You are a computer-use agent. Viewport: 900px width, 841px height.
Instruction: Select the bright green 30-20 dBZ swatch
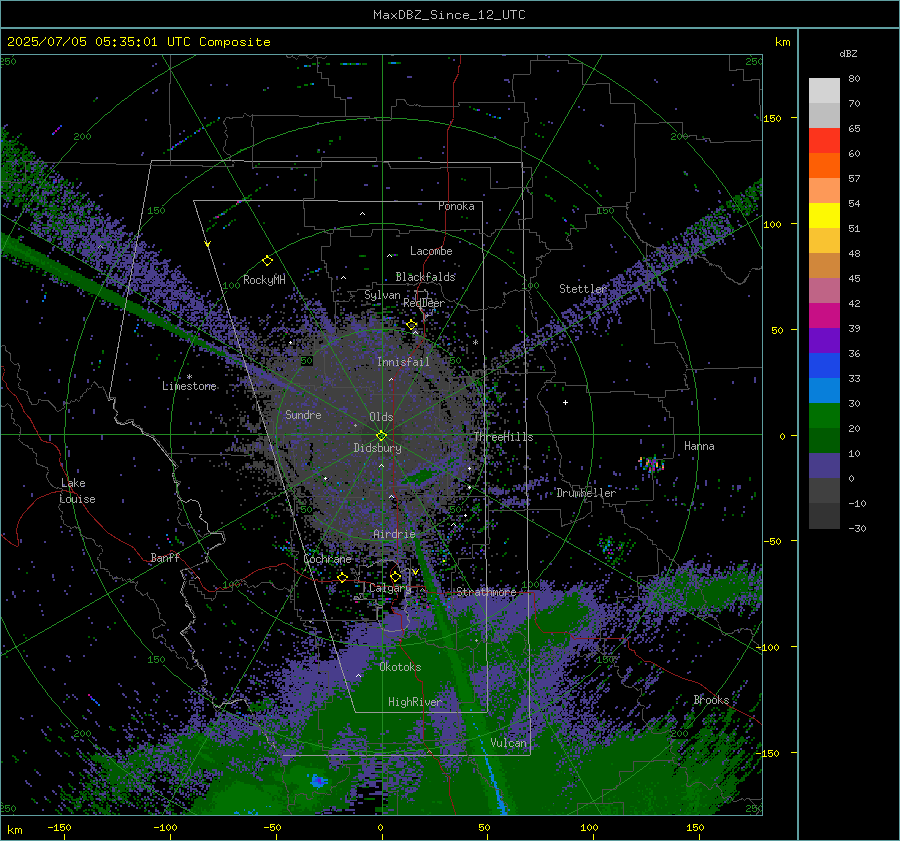click(x=824, y=416)
